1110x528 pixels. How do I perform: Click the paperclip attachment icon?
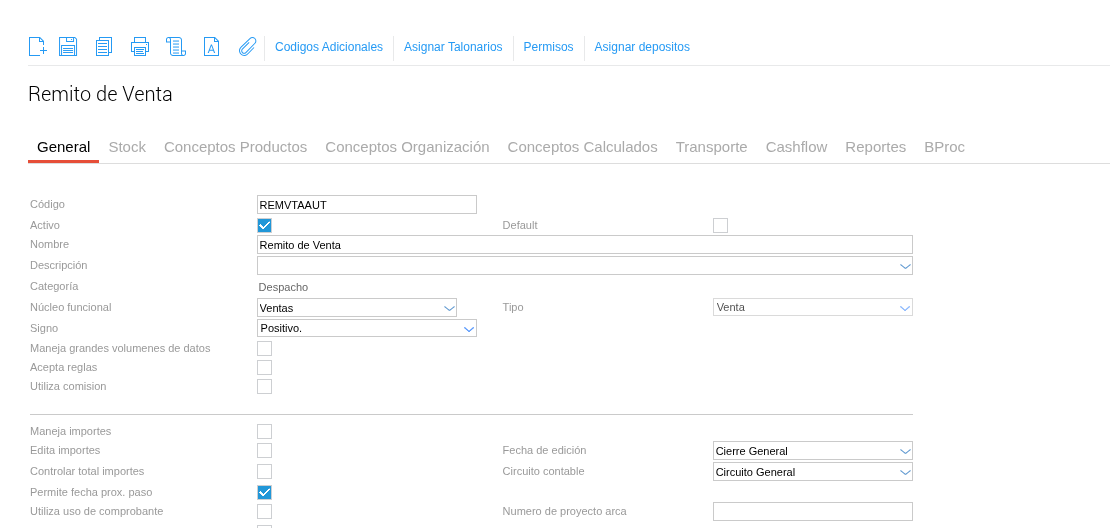pos(247,47)
